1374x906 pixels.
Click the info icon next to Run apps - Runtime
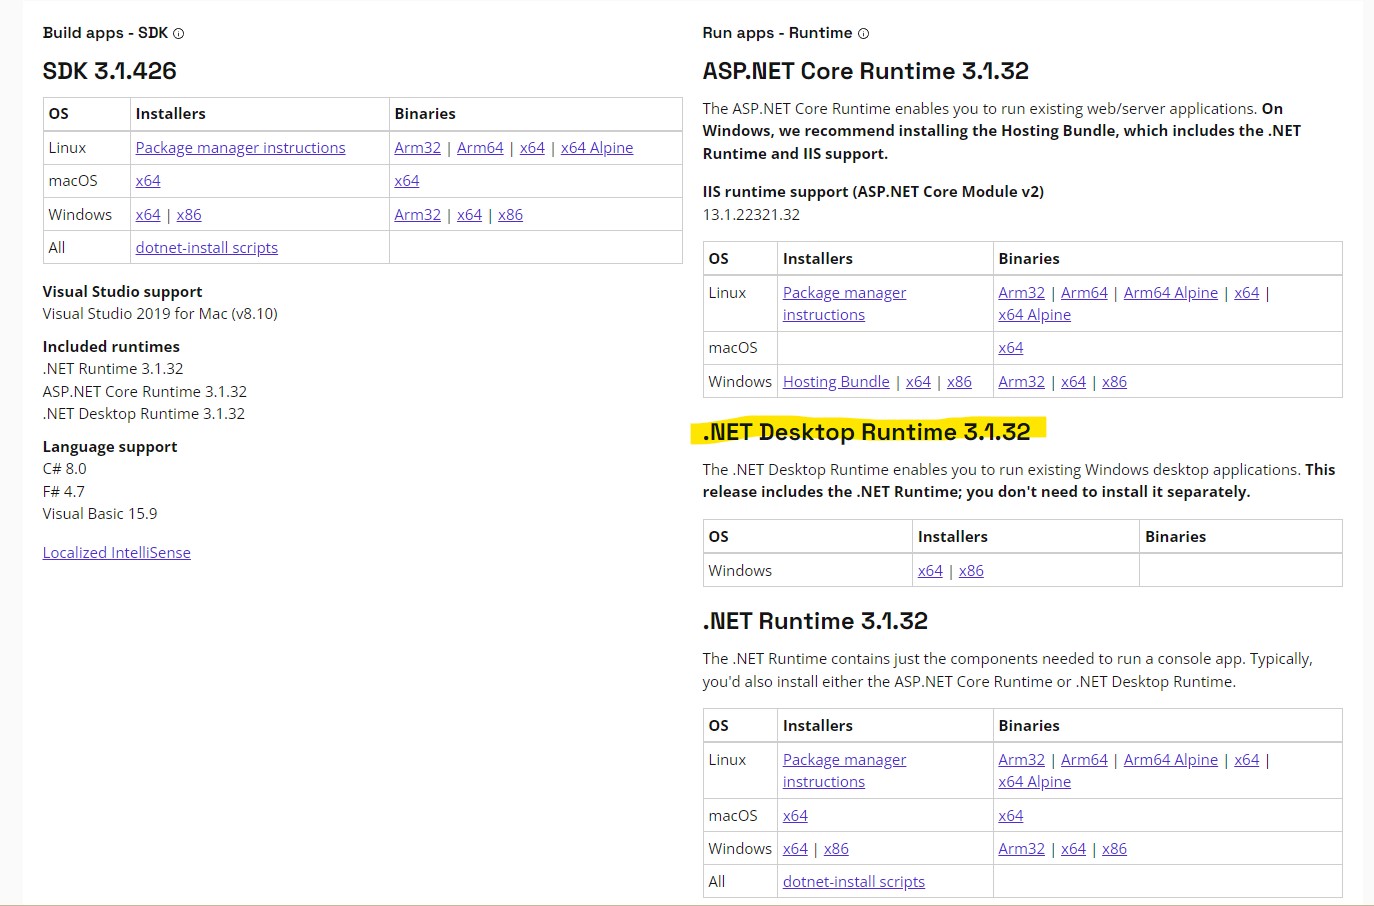pyautogui.click(x=864, y=34)
